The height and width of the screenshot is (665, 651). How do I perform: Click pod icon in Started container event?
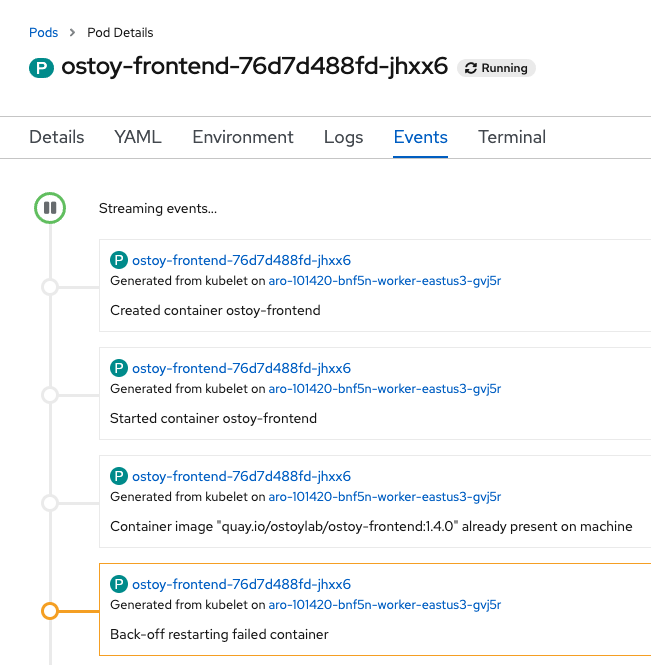tap(119, 368)
